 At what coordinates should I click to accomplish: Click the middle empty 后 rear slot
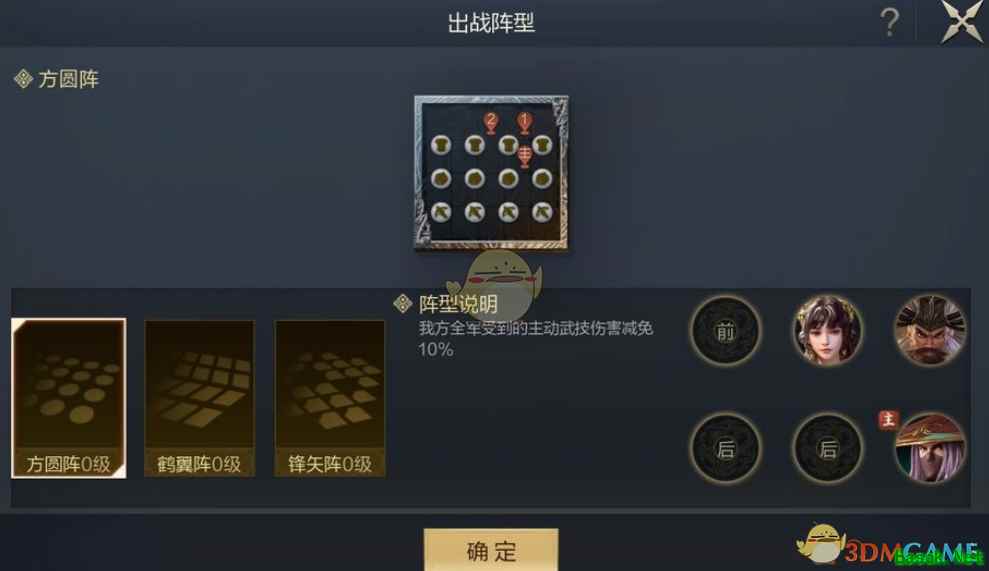[828, 449]
